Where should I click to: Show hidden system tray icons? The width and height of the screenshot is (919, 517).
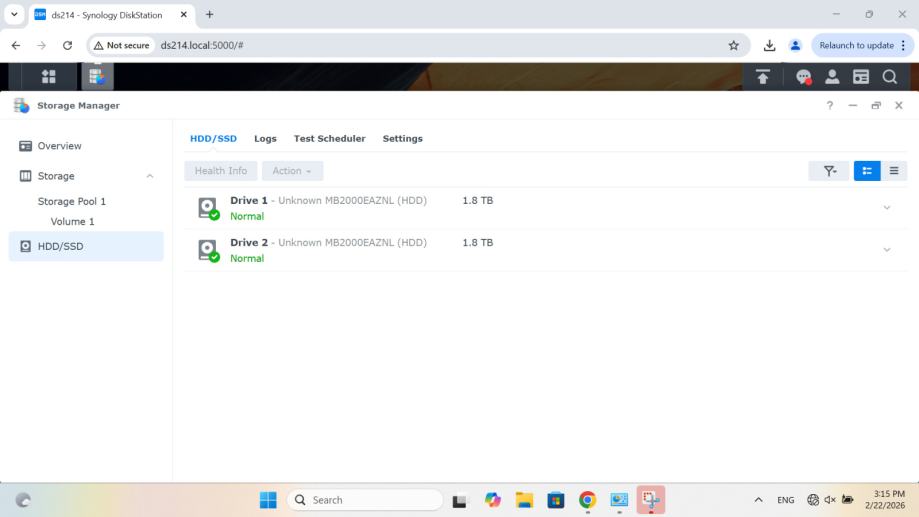[758, 500]
